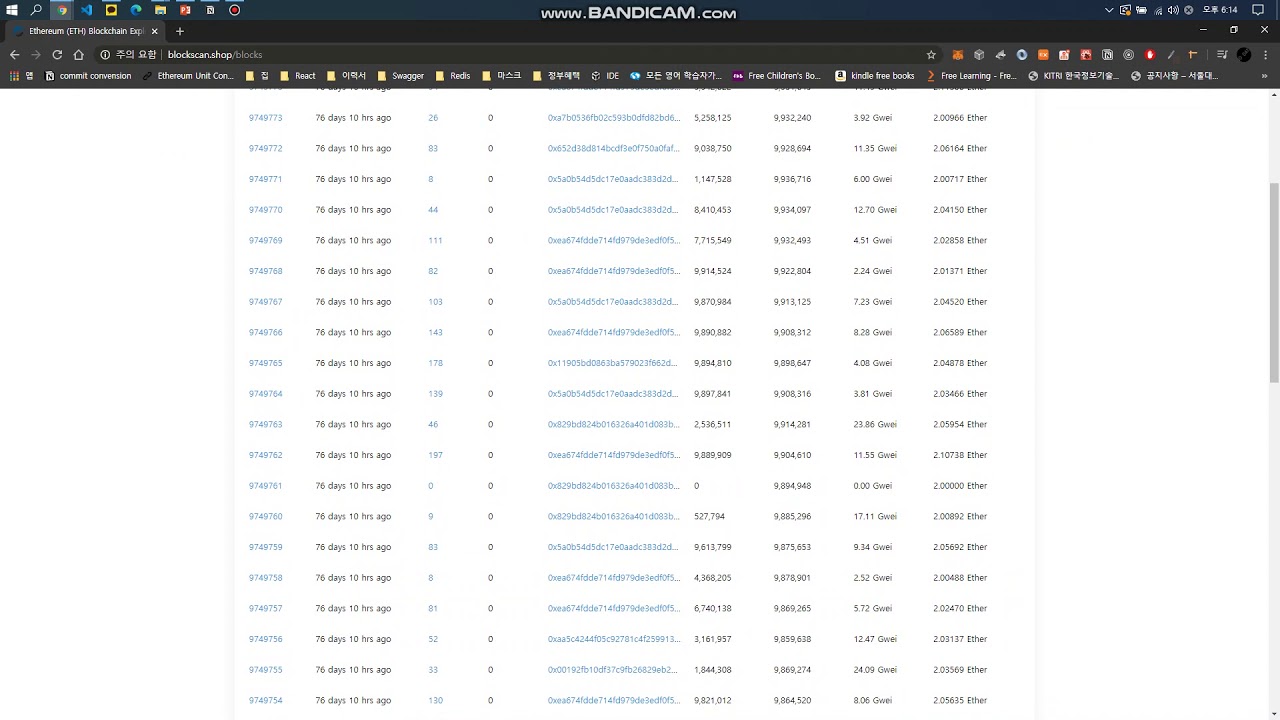The height and width of the screenshot is (720, 1280).
Task: Open a new browser tab
Action: pos(180,31)
